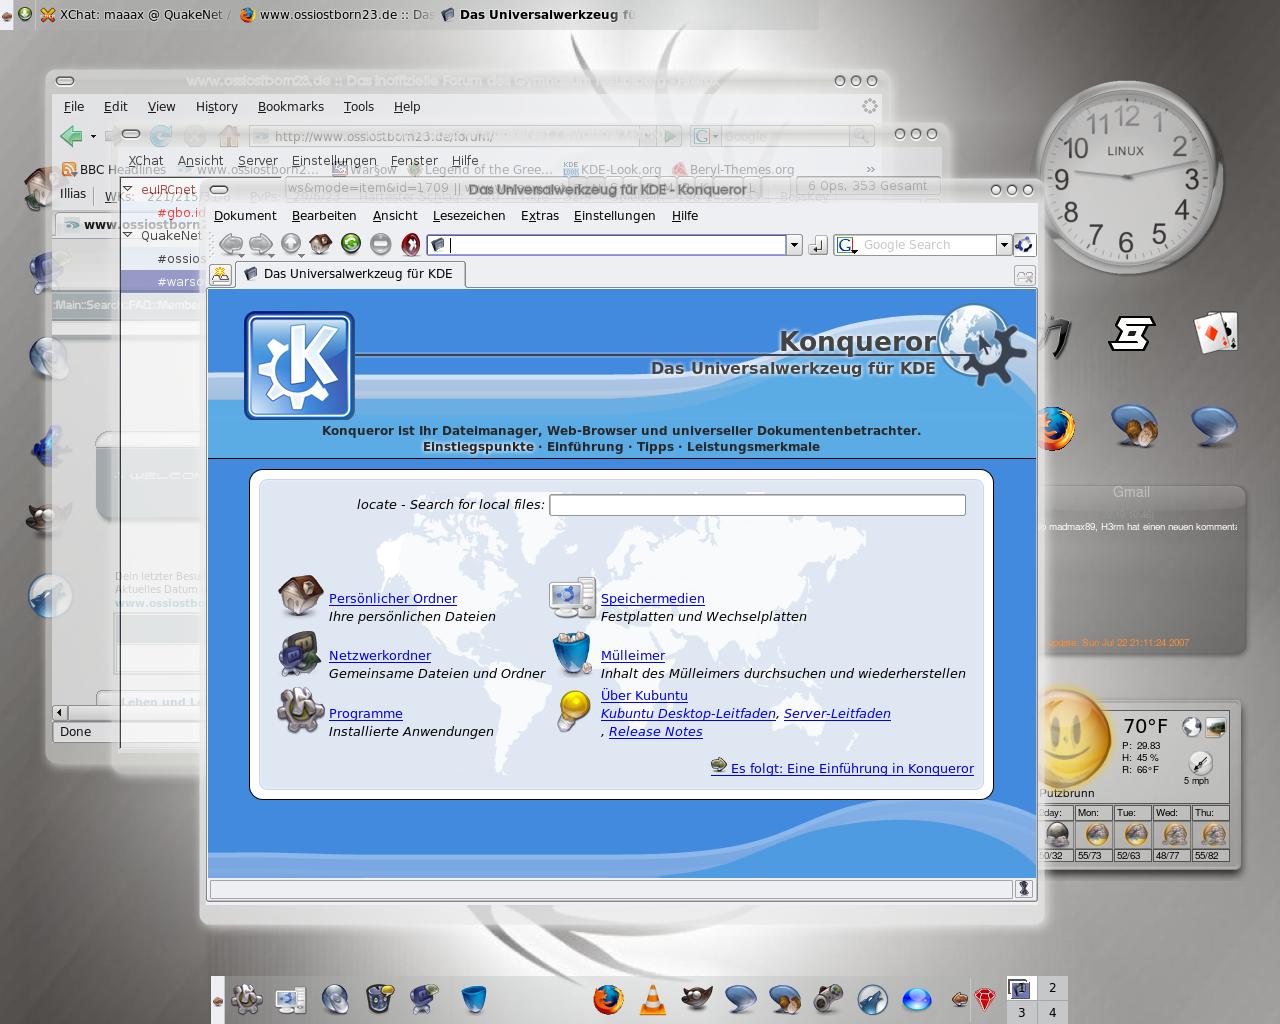1280x1024 pixels.
Task: Open the Dokument menu in Konqueror
Action: 245,215
